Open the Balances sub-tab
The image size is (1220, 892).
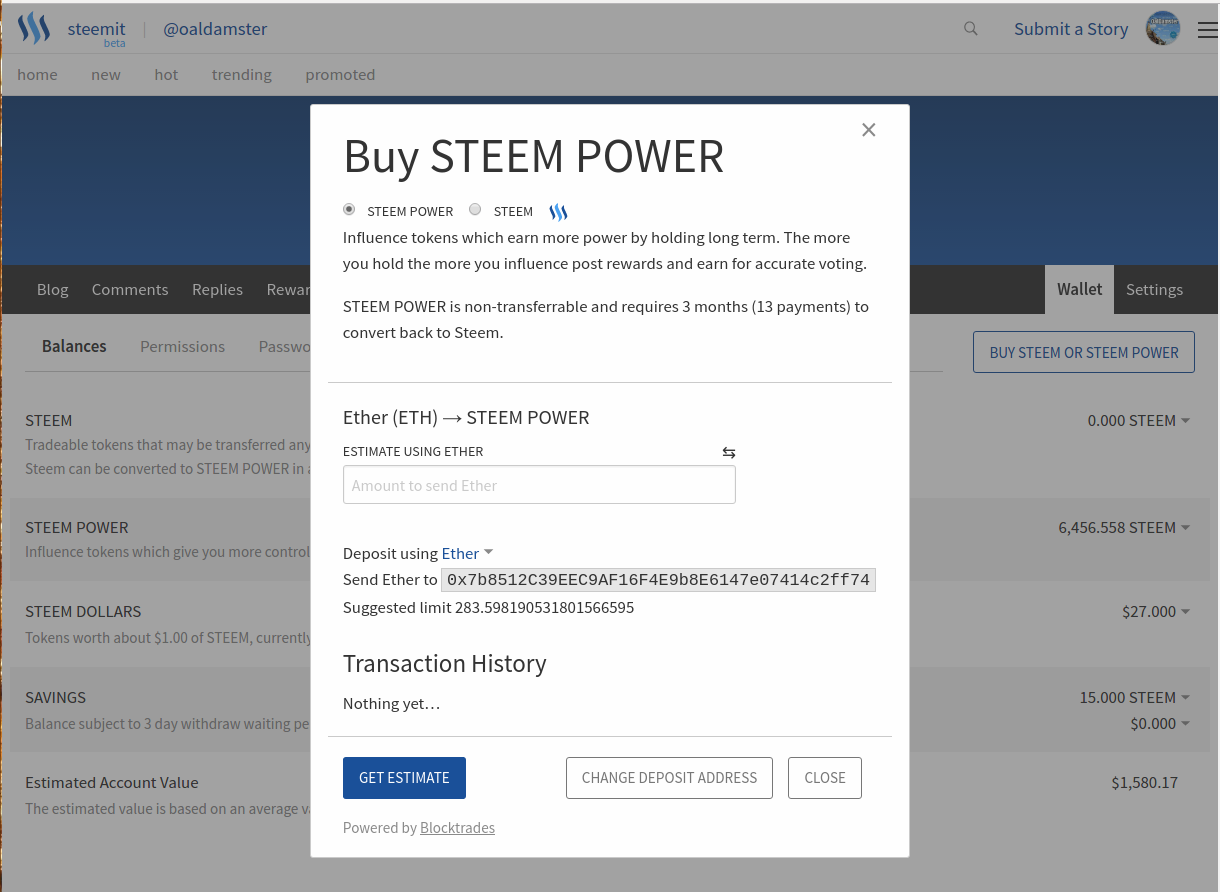74,346
